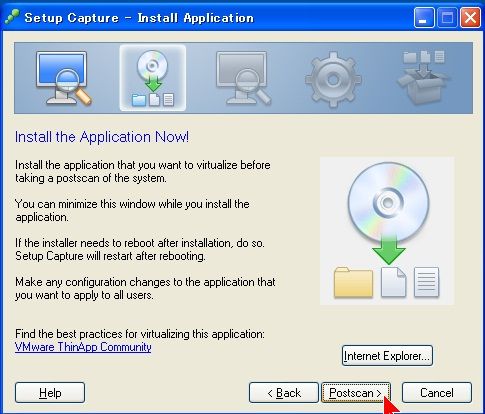Go back with the Back button
This screenshot has width=485, height=414.
coord(284,393)
